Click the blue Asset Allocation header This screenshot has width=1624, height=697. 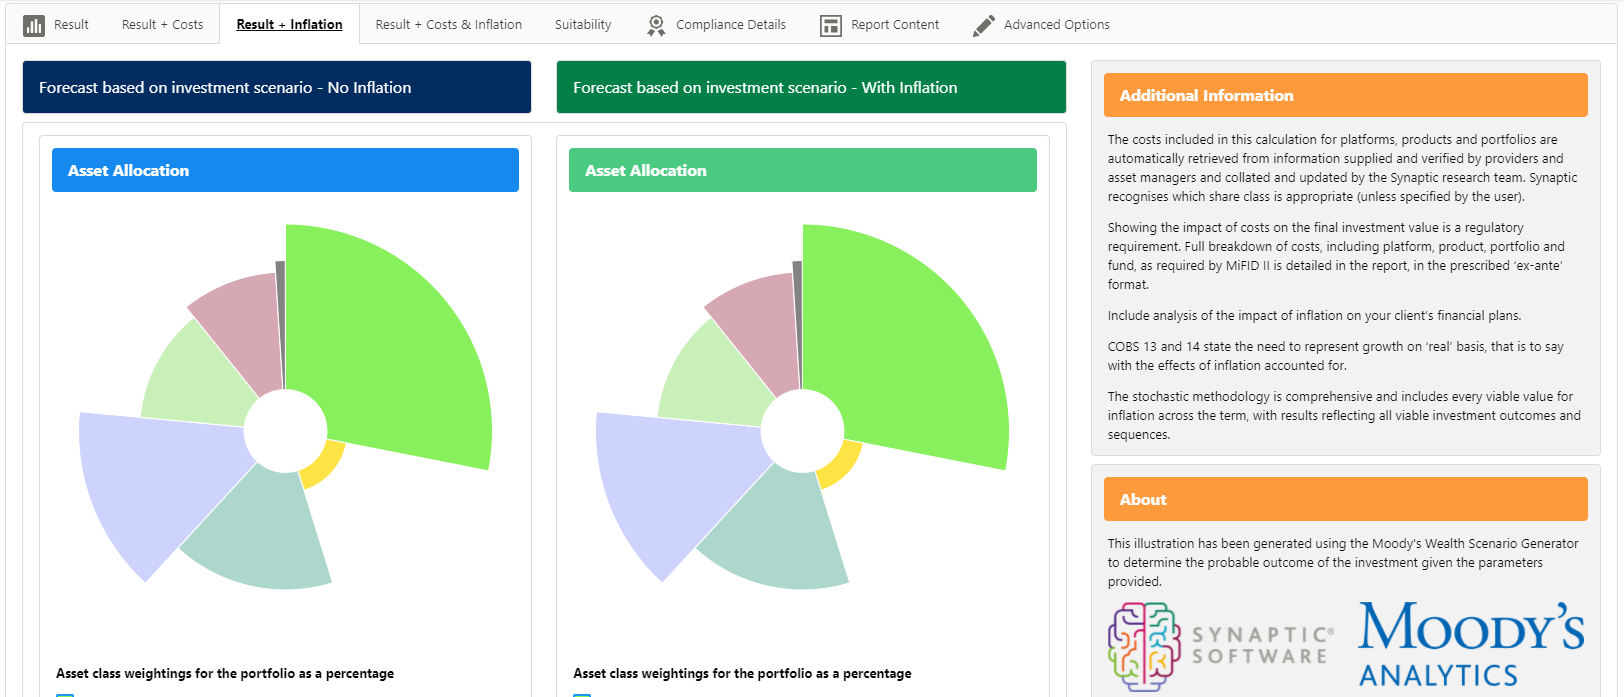[x=285, y=170]
